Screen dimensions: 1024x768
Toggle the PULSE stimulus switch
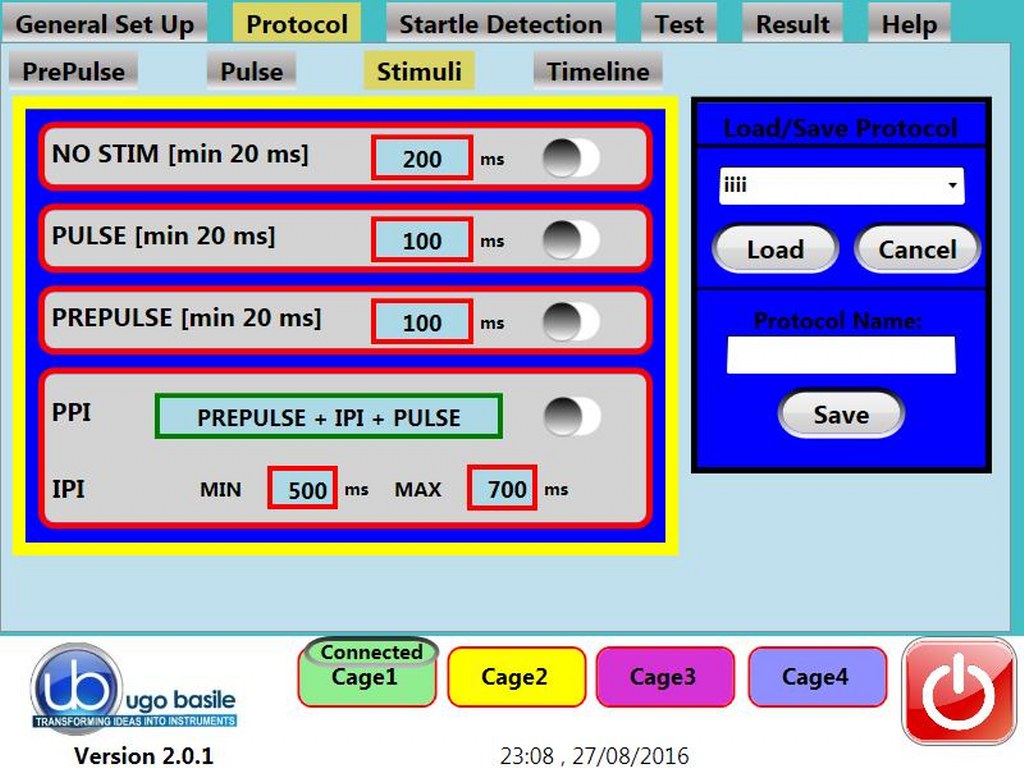(x=571, y=240)
